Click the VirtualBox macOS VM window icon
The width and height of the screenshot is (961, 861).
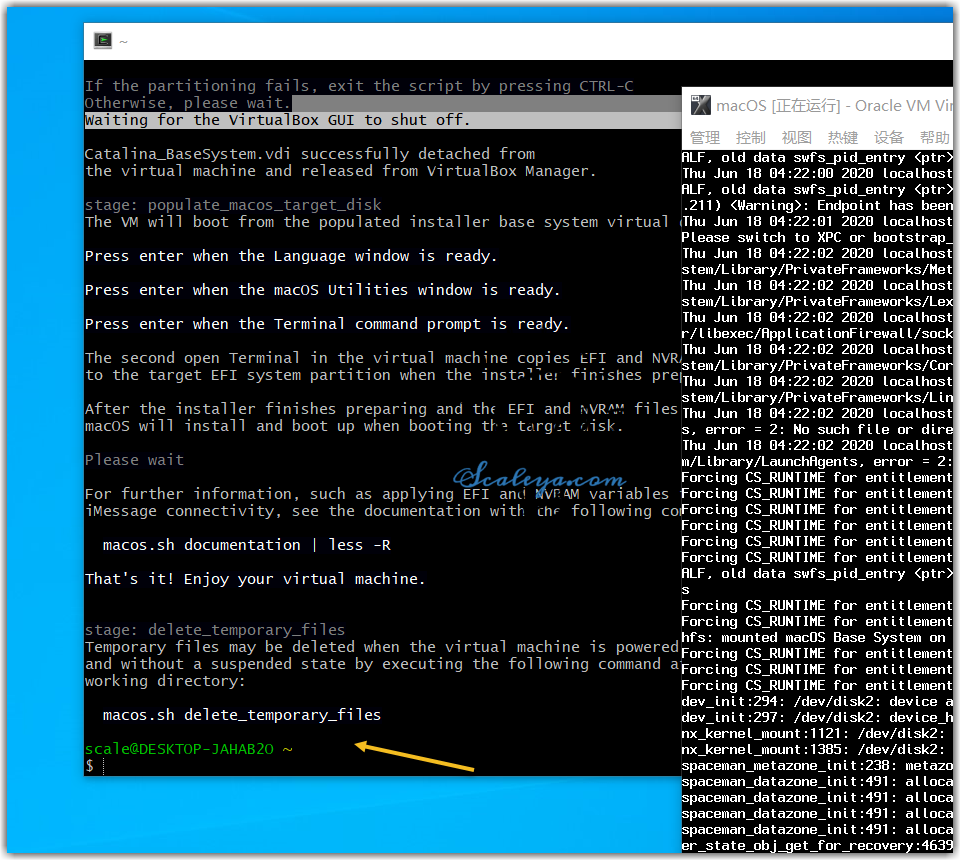point(701,106)
